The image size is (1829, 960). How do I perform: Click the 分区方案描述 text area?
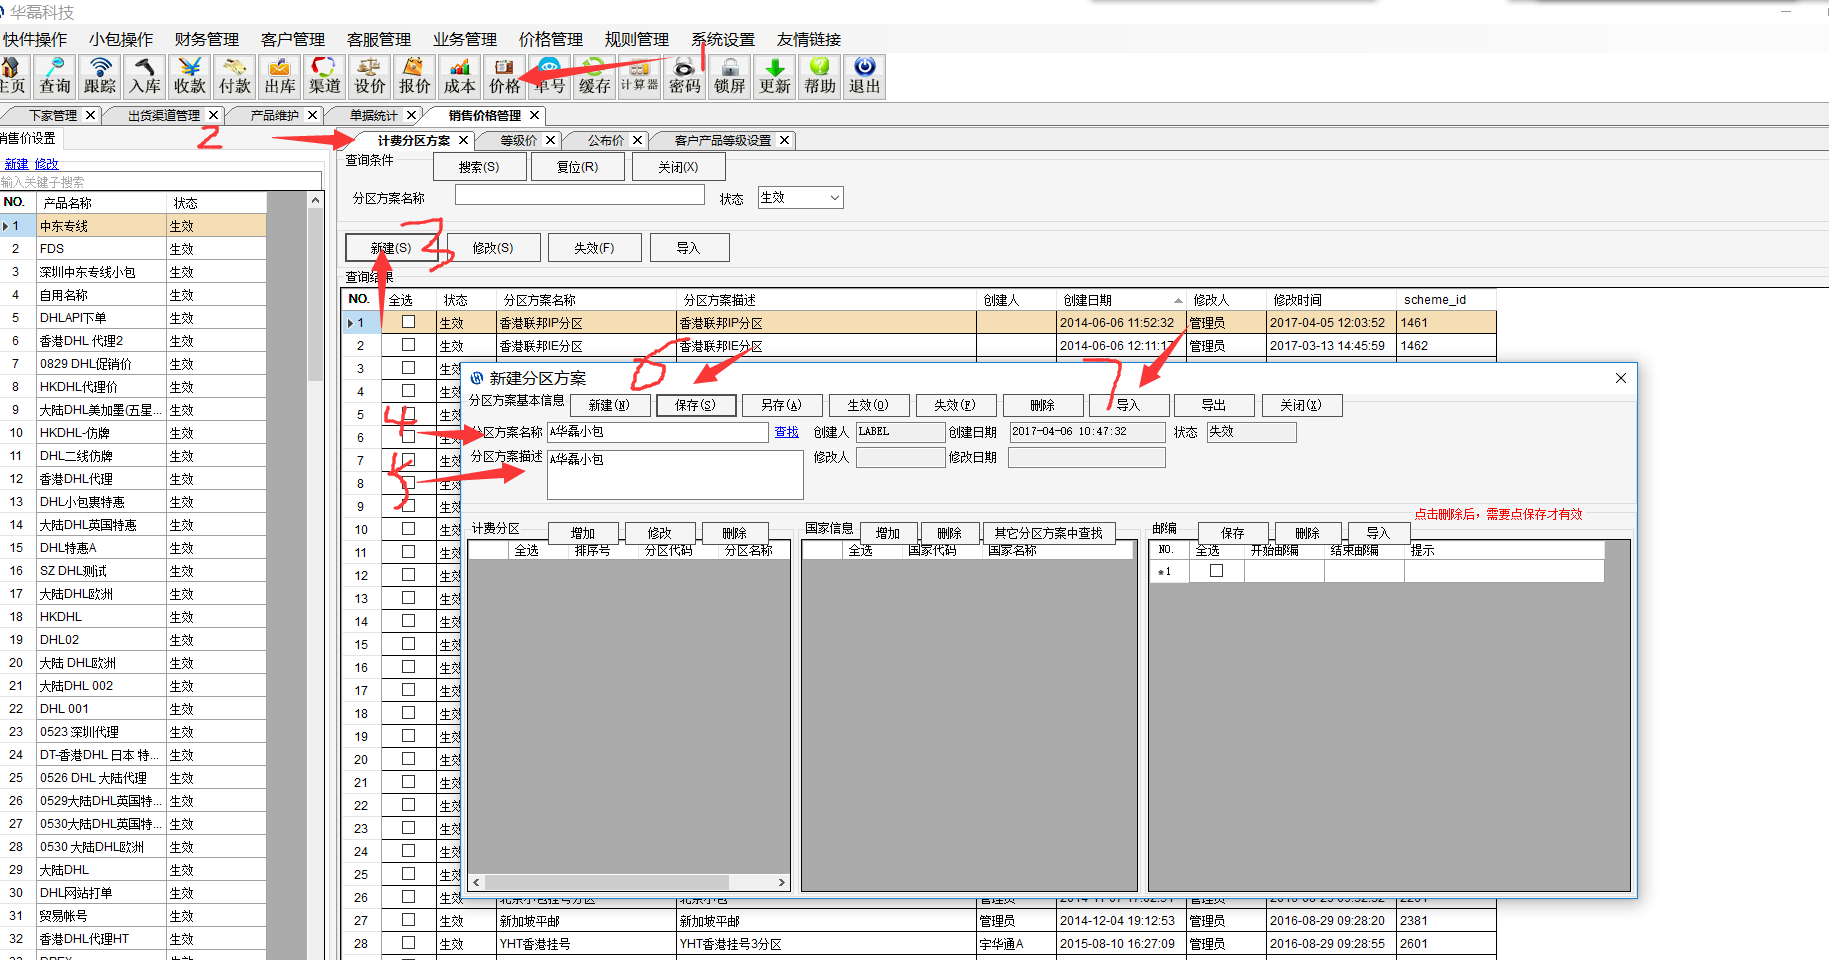[x=675, y=474]
